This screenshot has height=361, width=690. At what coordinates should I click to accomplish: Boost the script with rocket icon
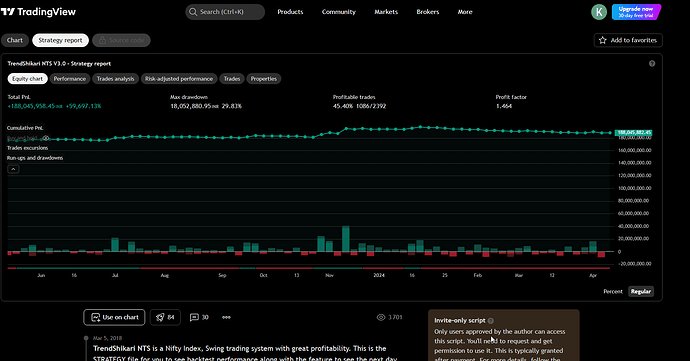[x=165, y=317]
